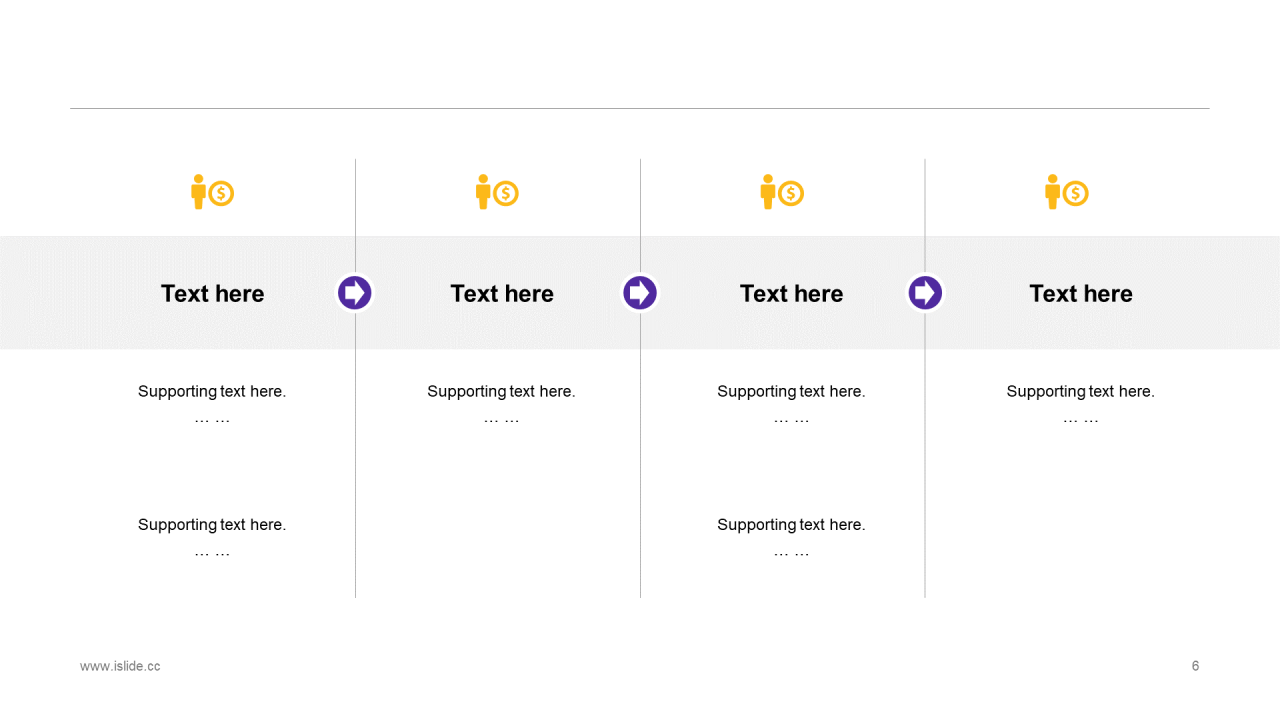Click the second person-with-coin icon
Screen dimensions: 1280x720
497,192
